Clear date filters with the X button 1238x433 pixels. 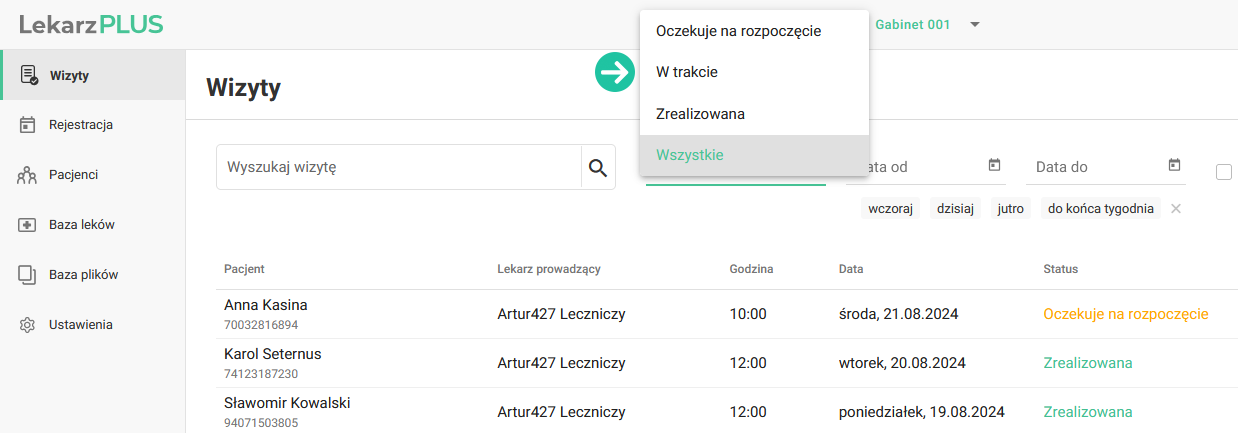click(x=1176, y=209)
